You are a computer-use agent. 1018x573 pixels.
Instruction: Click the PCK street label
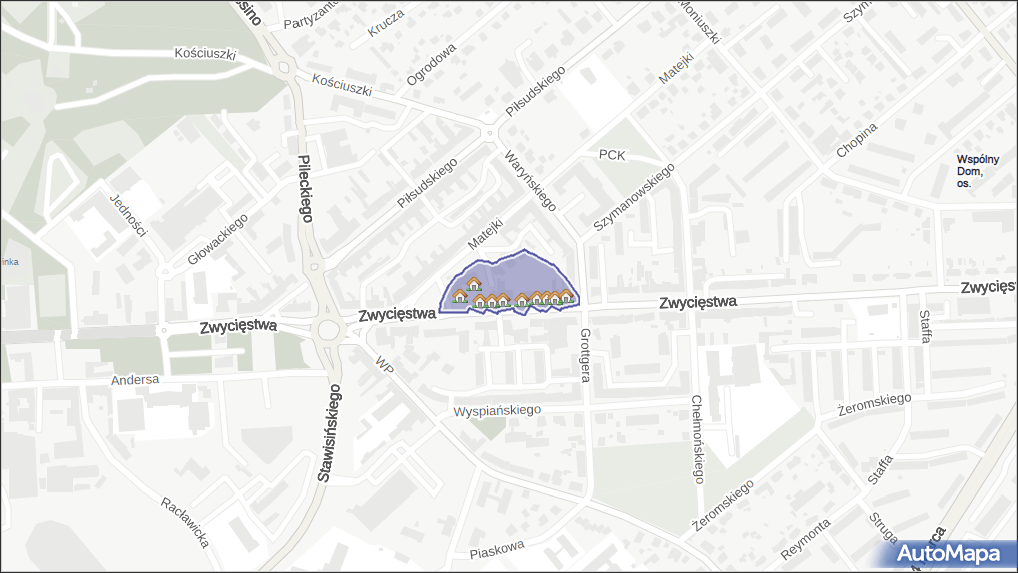[x=611, y=154]
